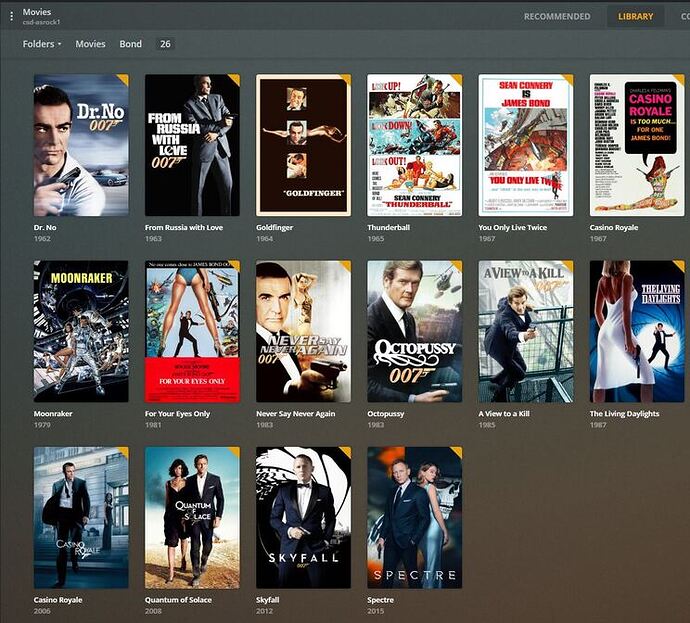This screenshot has width=690, height=623.
Task: Click the You Only Live Twice title
Action: (513, 227)
